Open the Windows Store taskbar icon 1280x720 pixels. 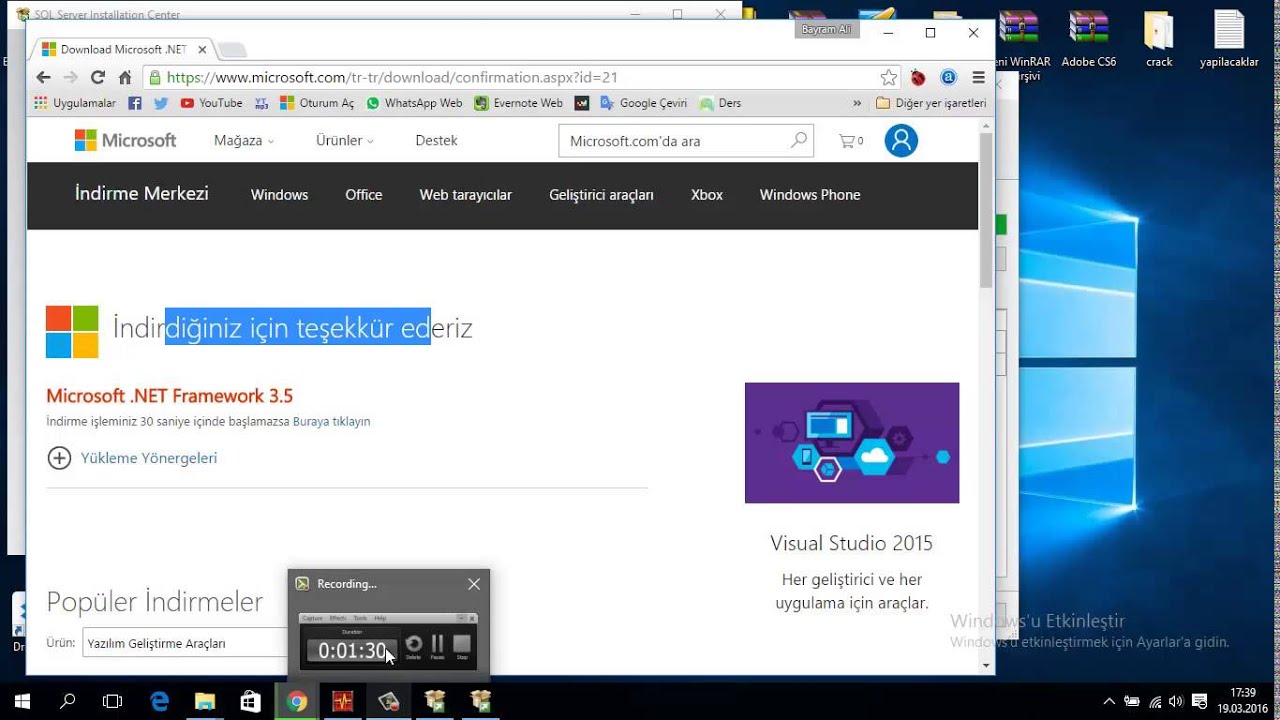tap(251, 701)
